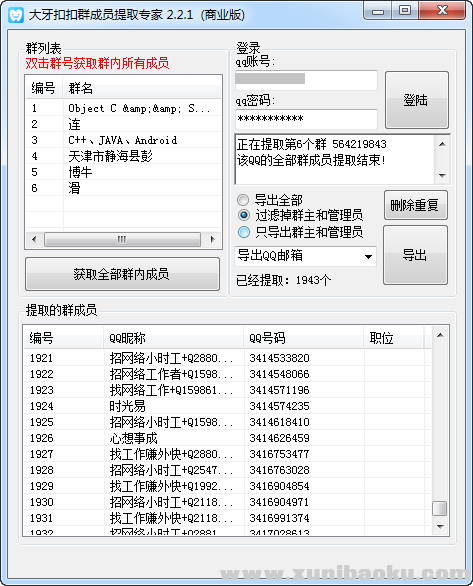Image resolution: width=473 pixels, height=586 pixels.
Task: Click the 删除重复 button
Action: click(x=415, y=205)
